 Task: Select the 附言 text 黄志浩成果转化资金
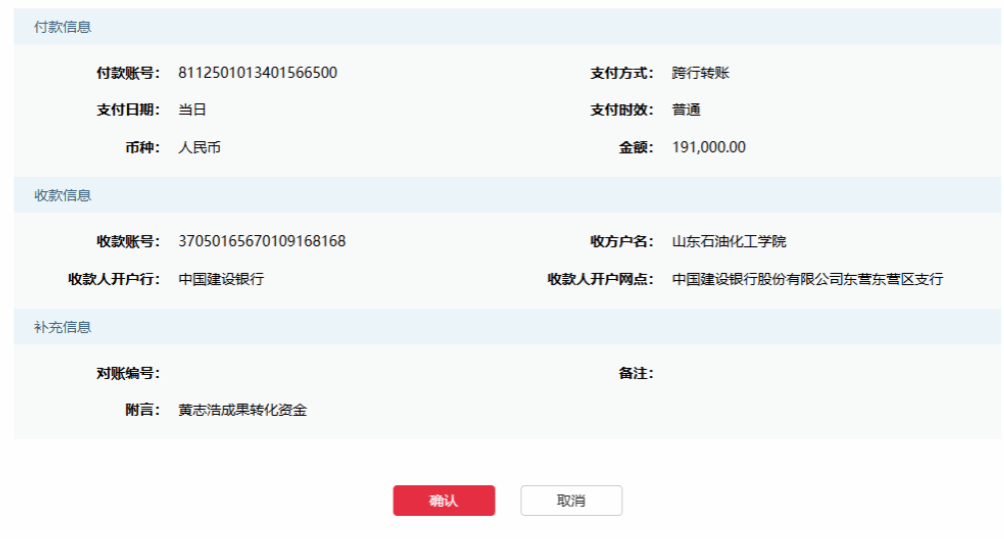click(242, 410)
